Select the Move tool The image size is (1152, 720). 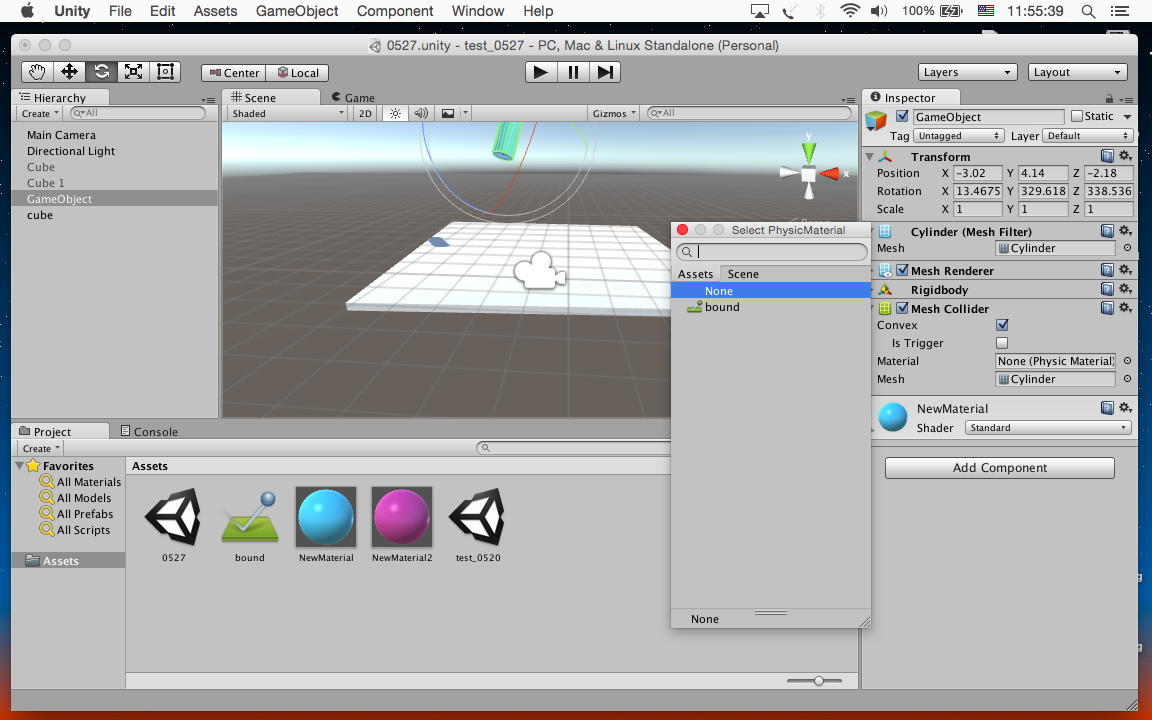[x=69, y=72]
